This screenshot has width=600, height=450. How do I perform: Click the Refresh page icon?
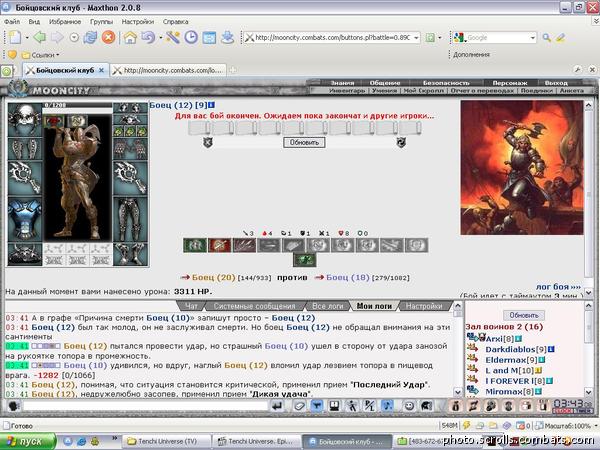pyautogui.click(x=91, y=38)
